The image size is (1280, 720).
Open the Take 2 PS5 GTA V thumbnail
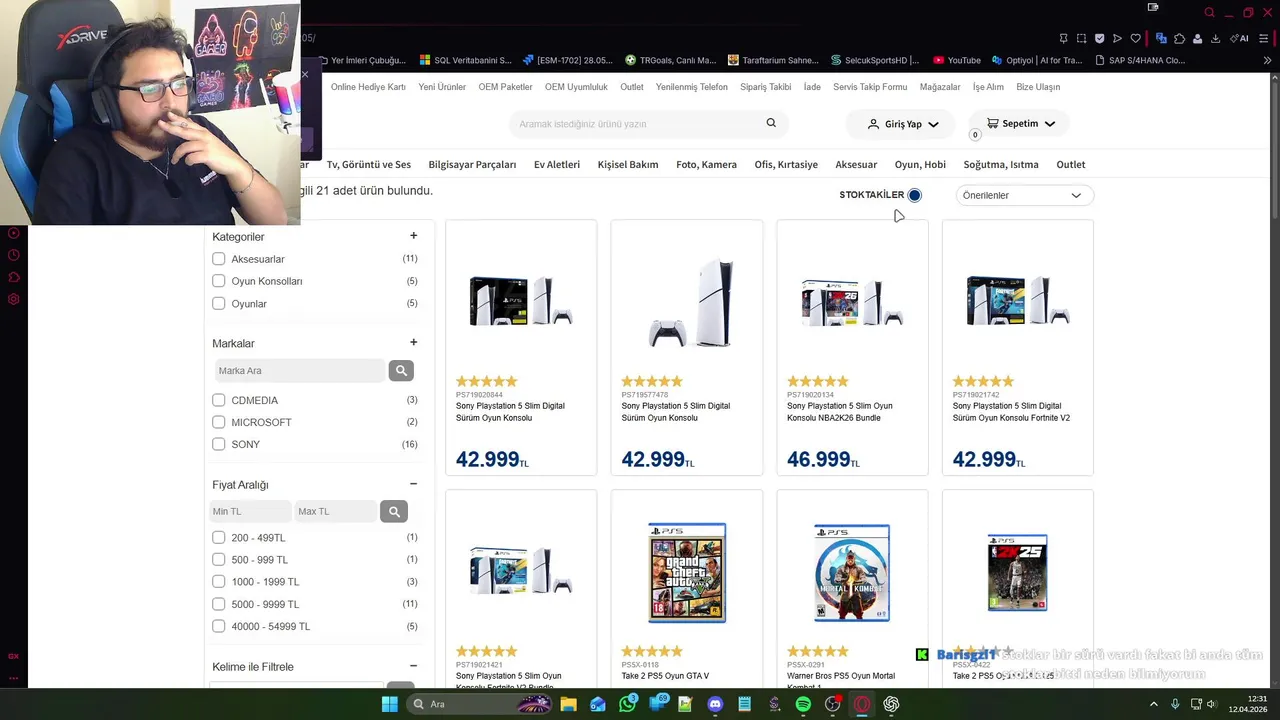click(x=687, y=572)
